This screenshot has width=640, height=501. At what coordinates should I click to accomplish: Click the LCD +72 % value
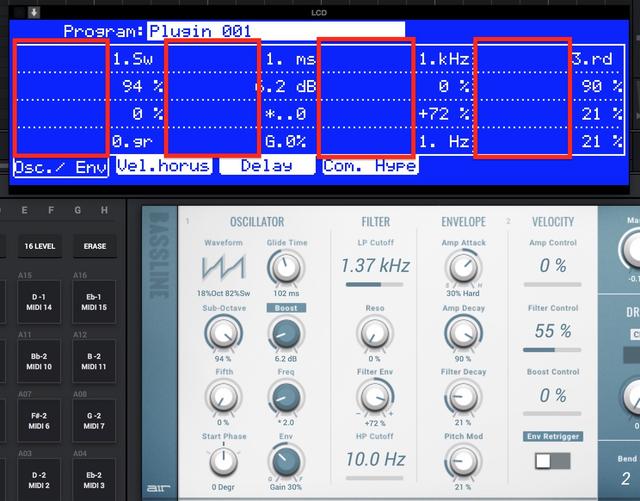444,114
